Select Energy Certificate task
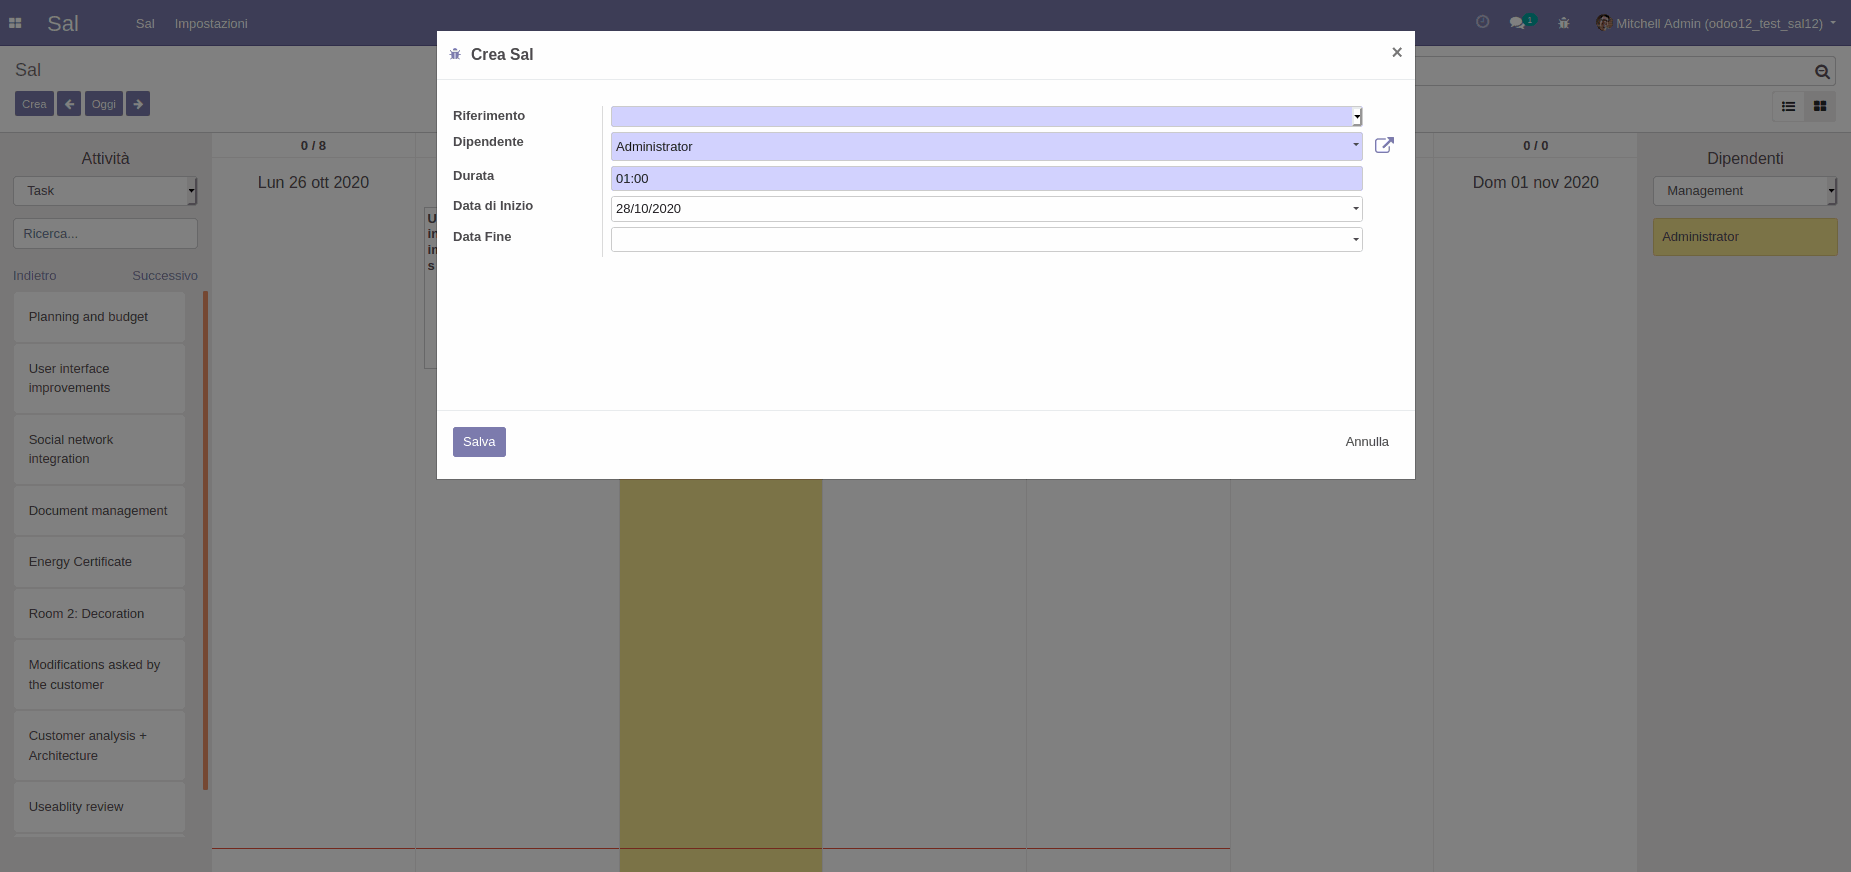The height and width of the screenshot is (872, 1851). point(99,562)
